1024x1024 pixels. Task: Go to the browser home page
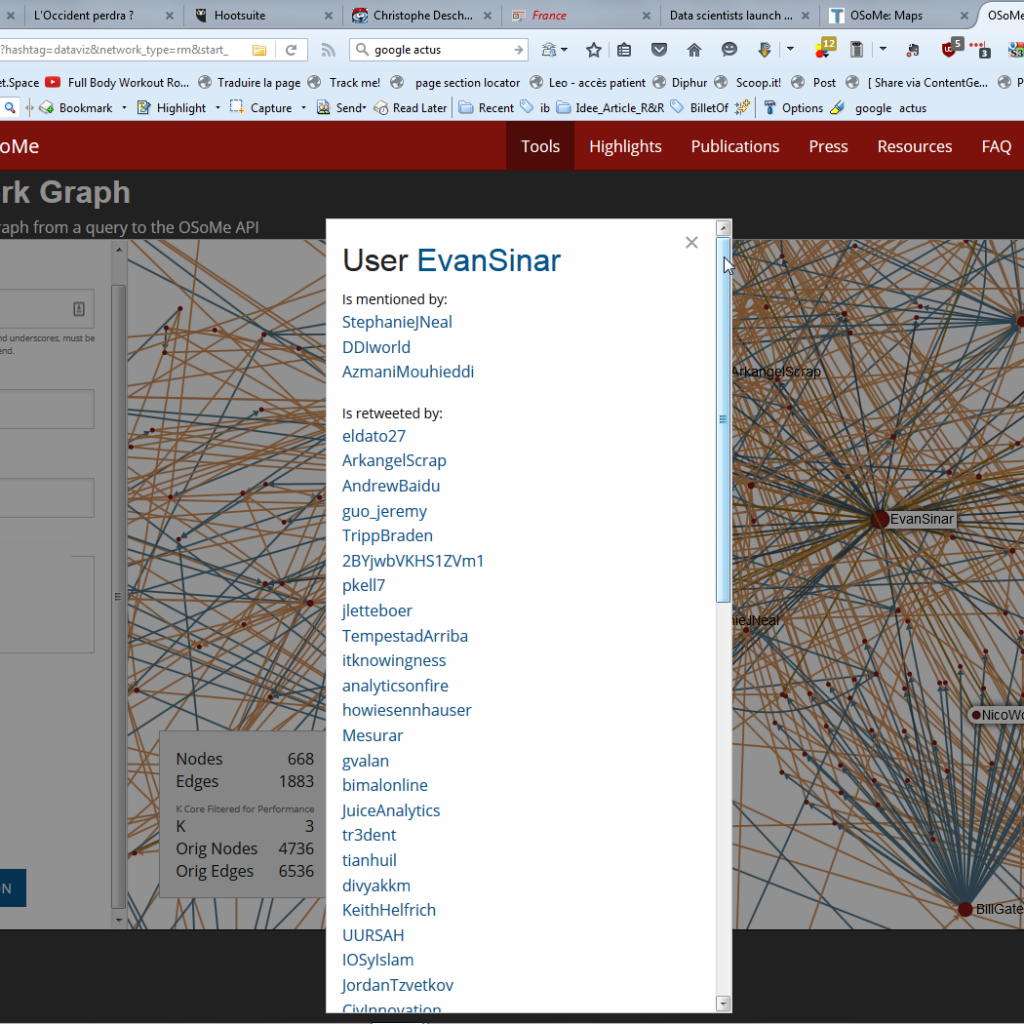click(694, 50)
